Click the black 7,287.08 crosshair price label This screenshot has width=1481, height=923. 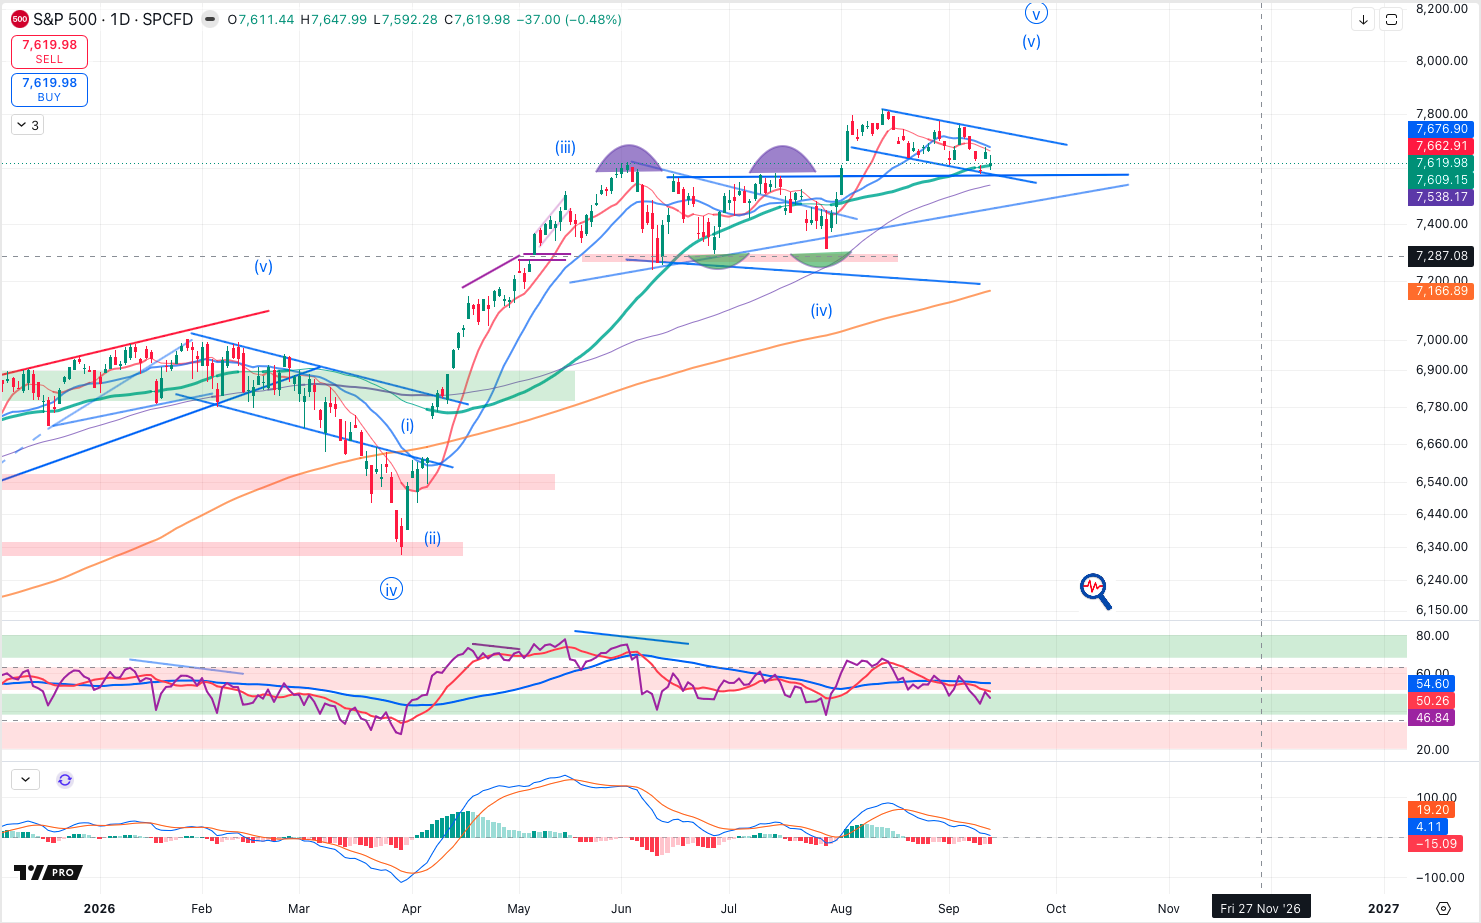click(1441, 256)
